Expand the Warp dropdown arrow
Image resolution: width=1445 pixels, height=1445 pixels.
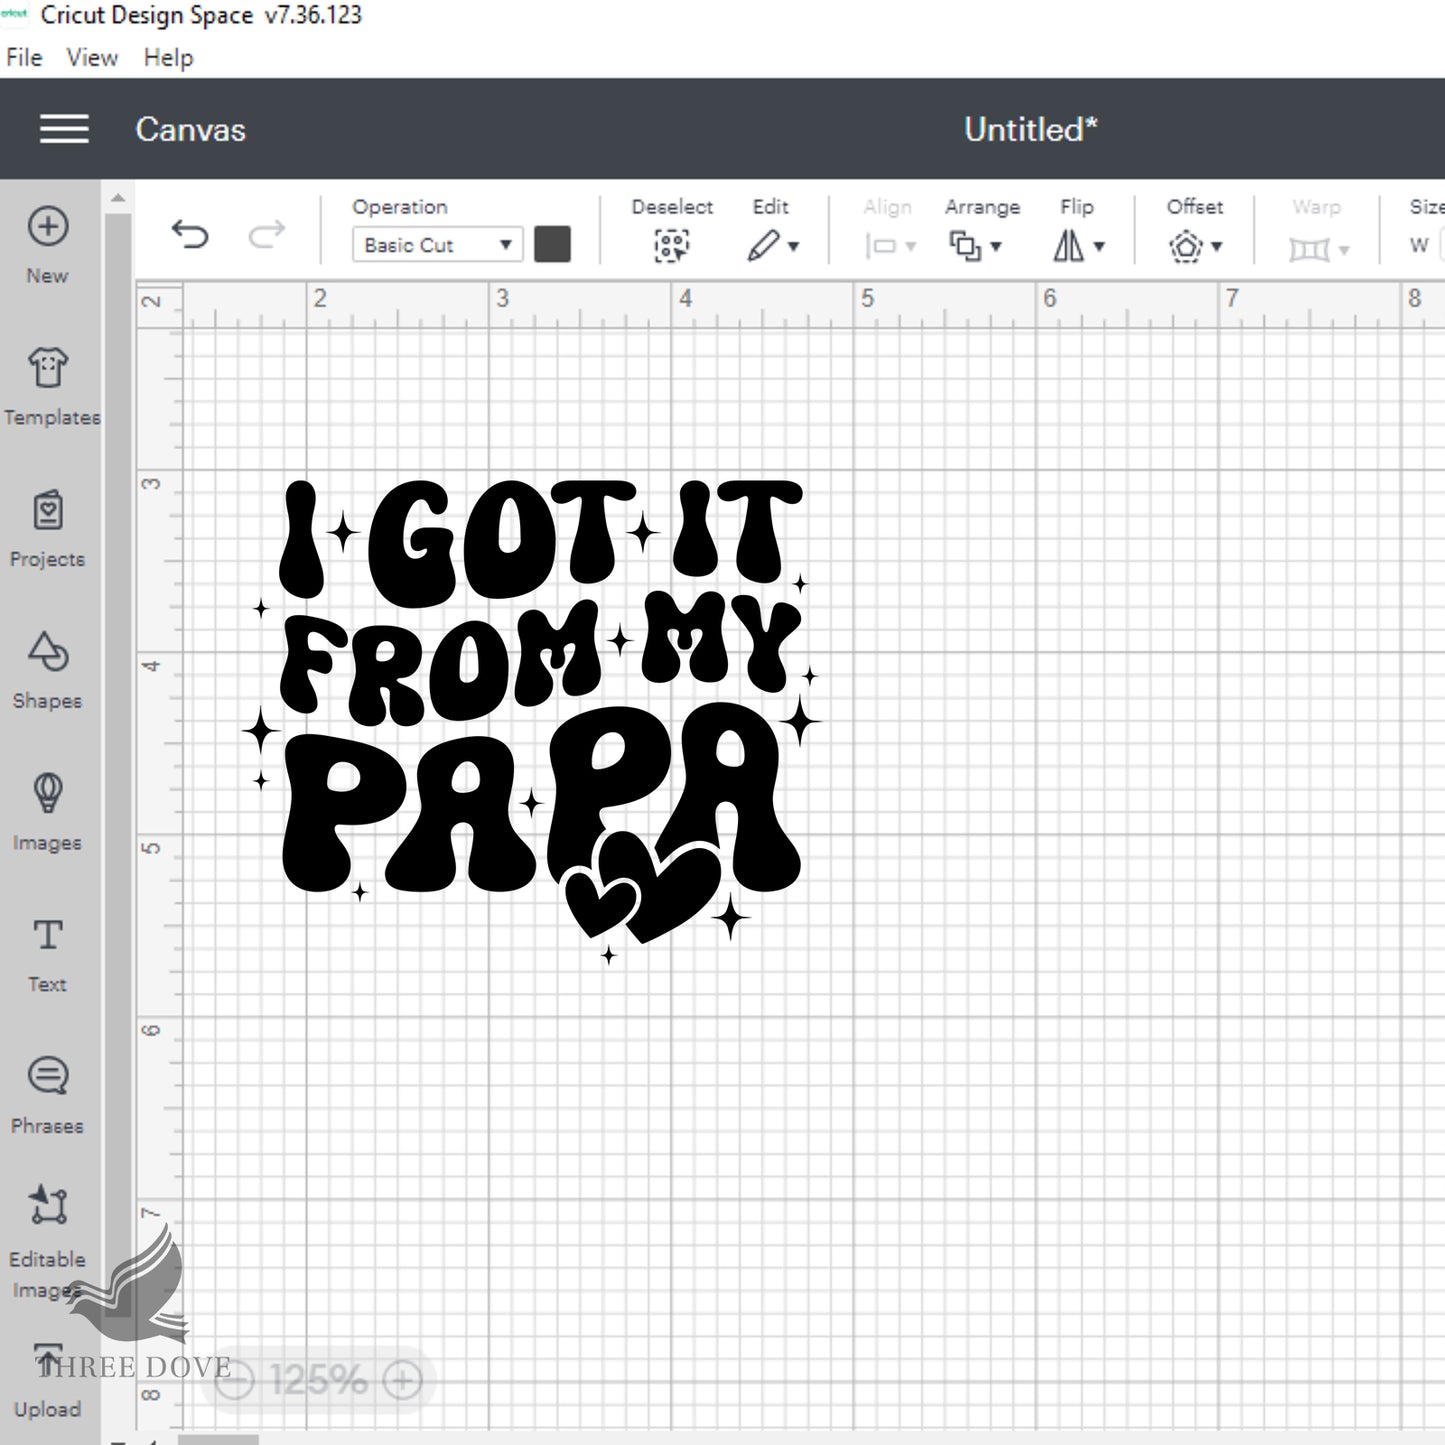1344,250
